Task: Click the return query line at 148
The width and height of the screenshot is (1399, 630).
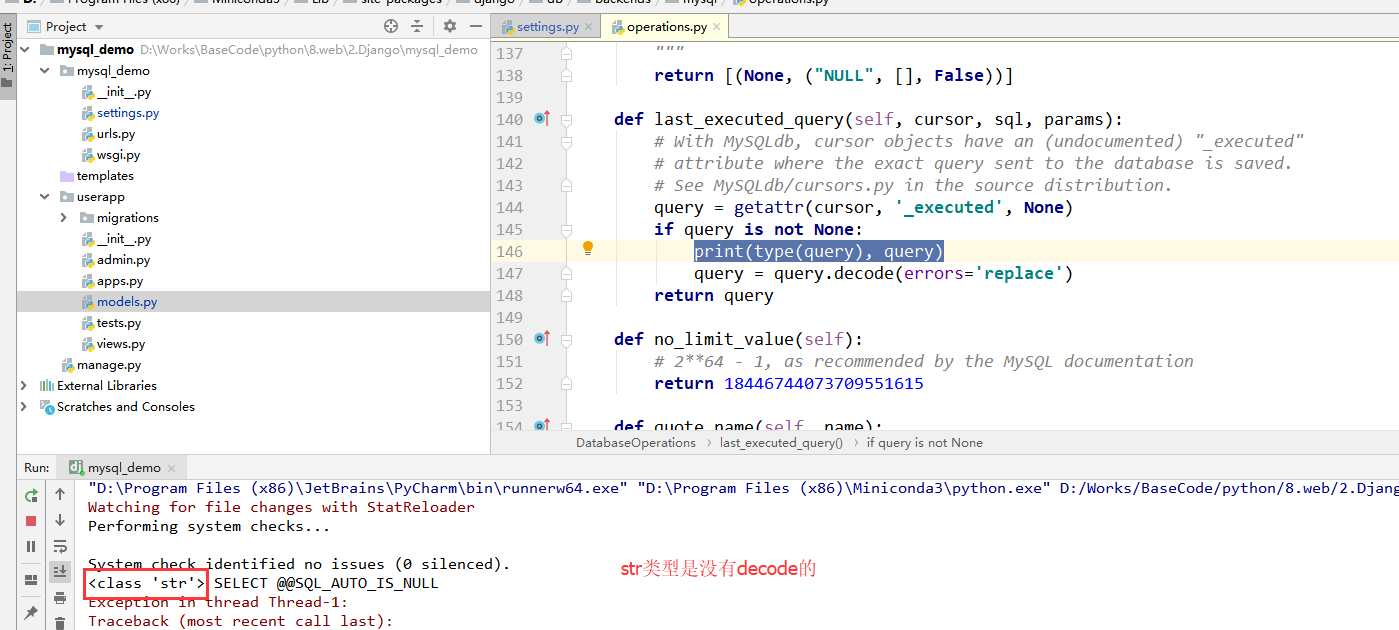Action: pyautogui.click(x=714, y=295)
